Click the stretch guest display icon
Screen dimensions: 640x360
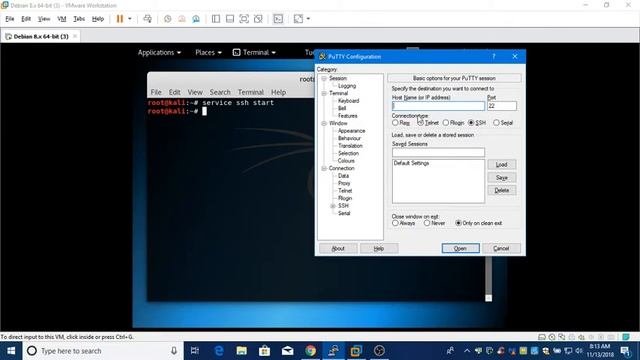click(298, 19)
